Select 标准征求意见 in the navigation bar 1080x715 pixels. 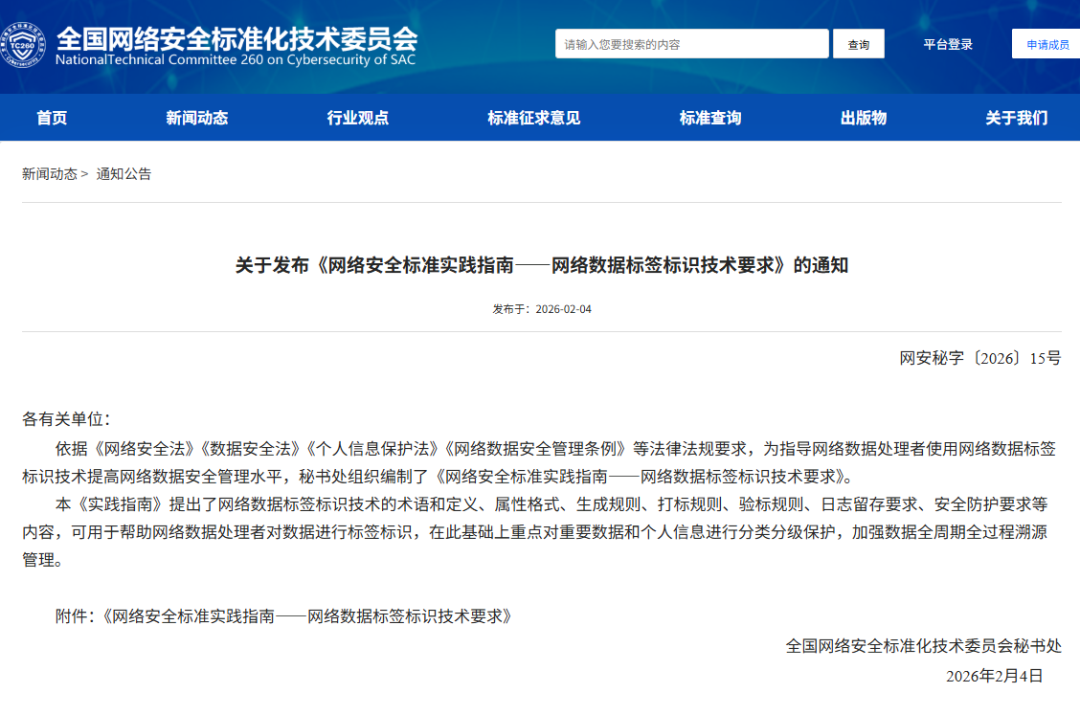534,118
